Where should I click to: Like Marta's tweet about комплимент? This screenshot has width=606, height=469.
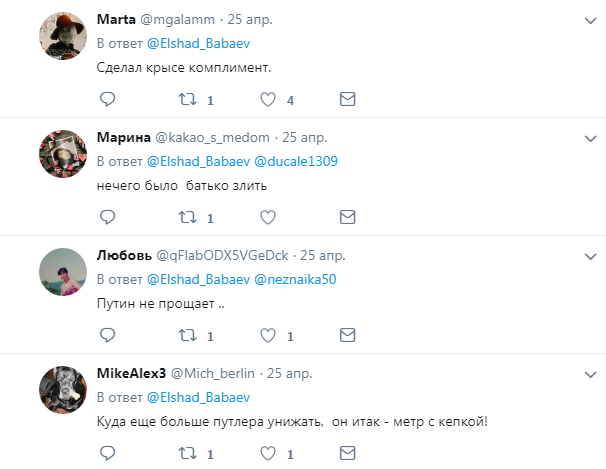click(x=267, y=100)
